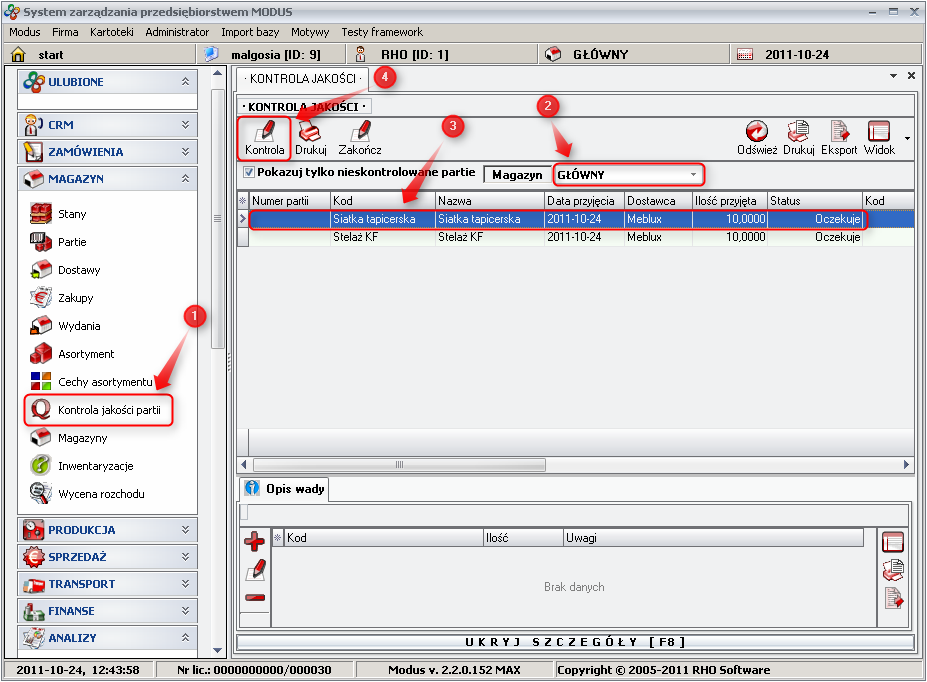
Task: Select the Opis wady tab
Action: (x=284, y=489)
